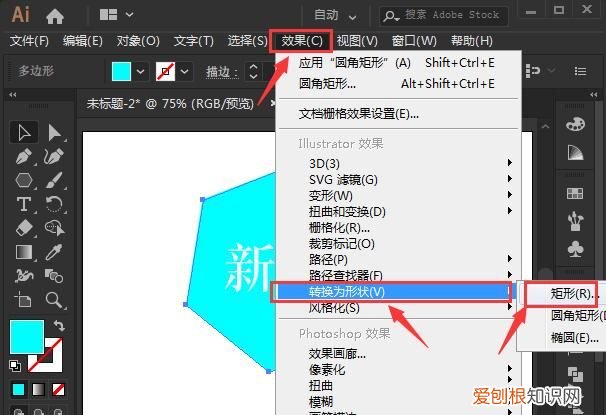Choose 裁剪标记(O) effect

click(398, 244)
